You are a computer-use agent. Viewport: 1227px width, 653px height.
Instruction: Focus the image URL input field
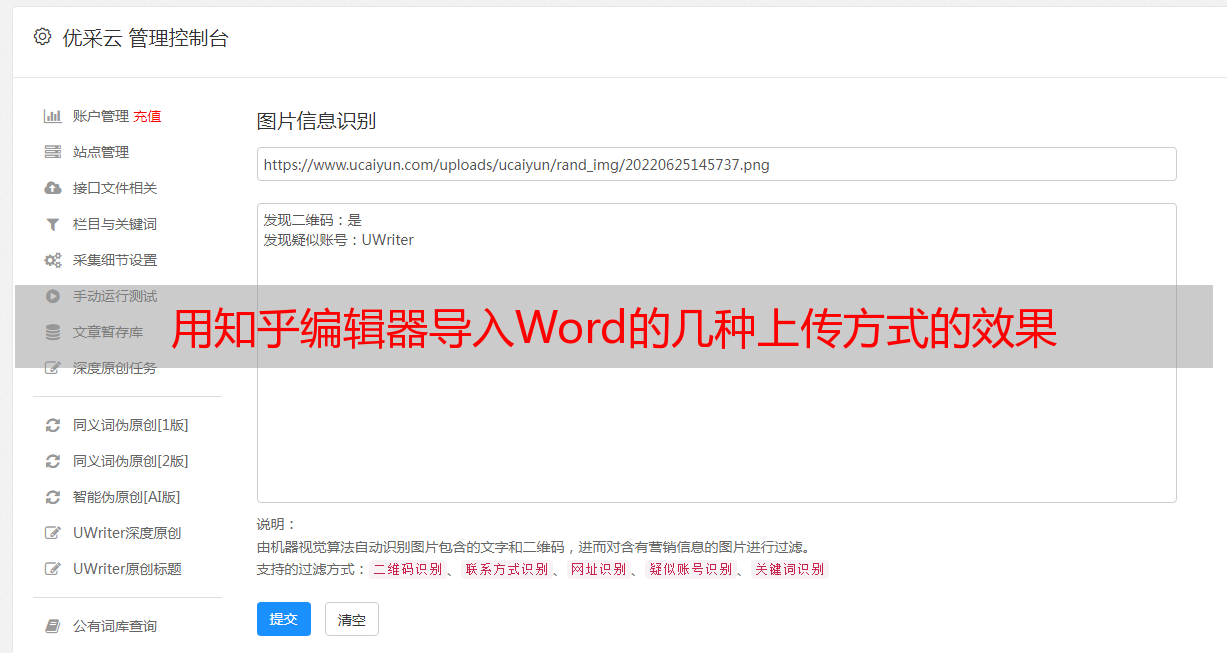pos(716,164)
